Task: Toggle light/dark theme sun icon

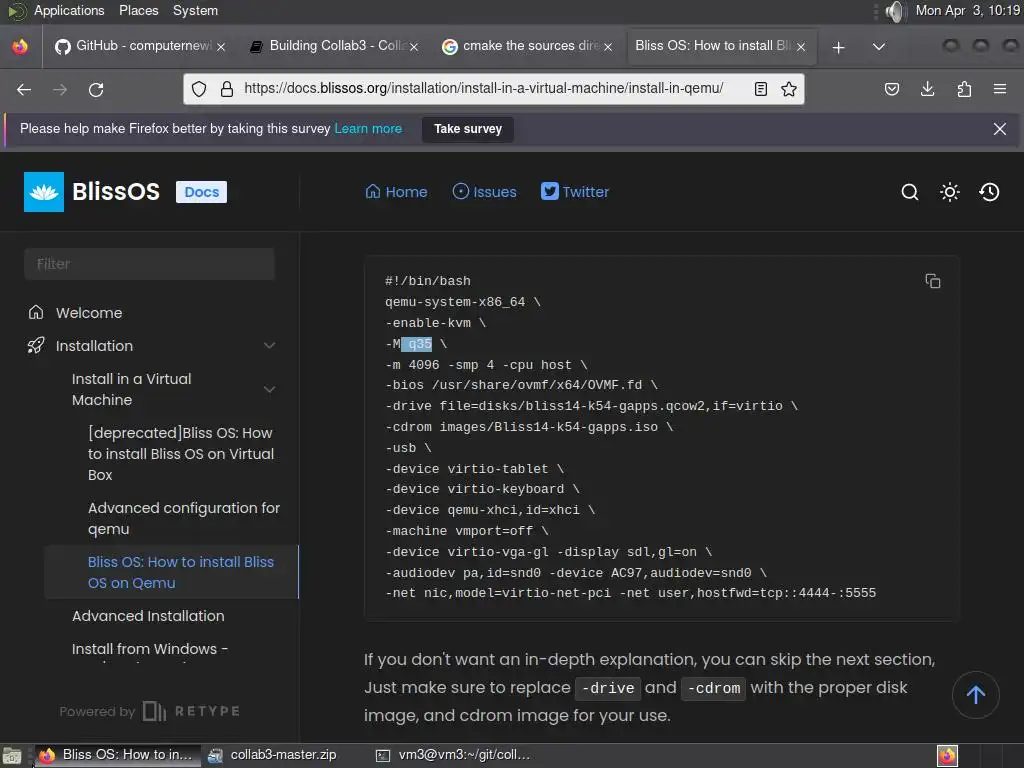Action: point(950,192)
